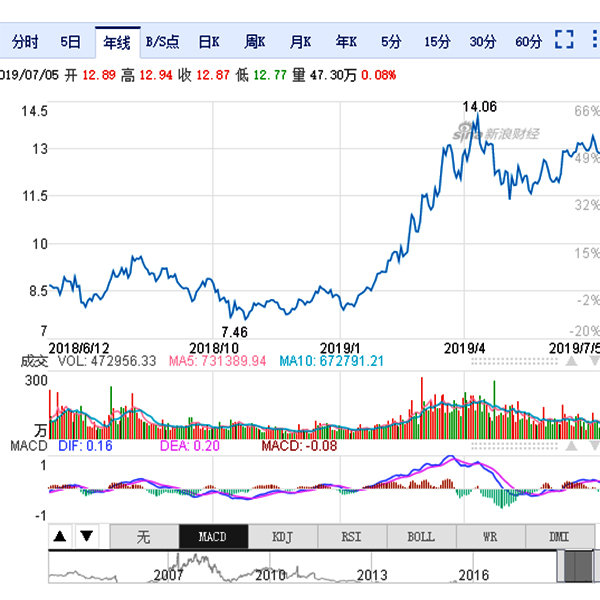Select the 月K monthly chart

coord(300,42)
